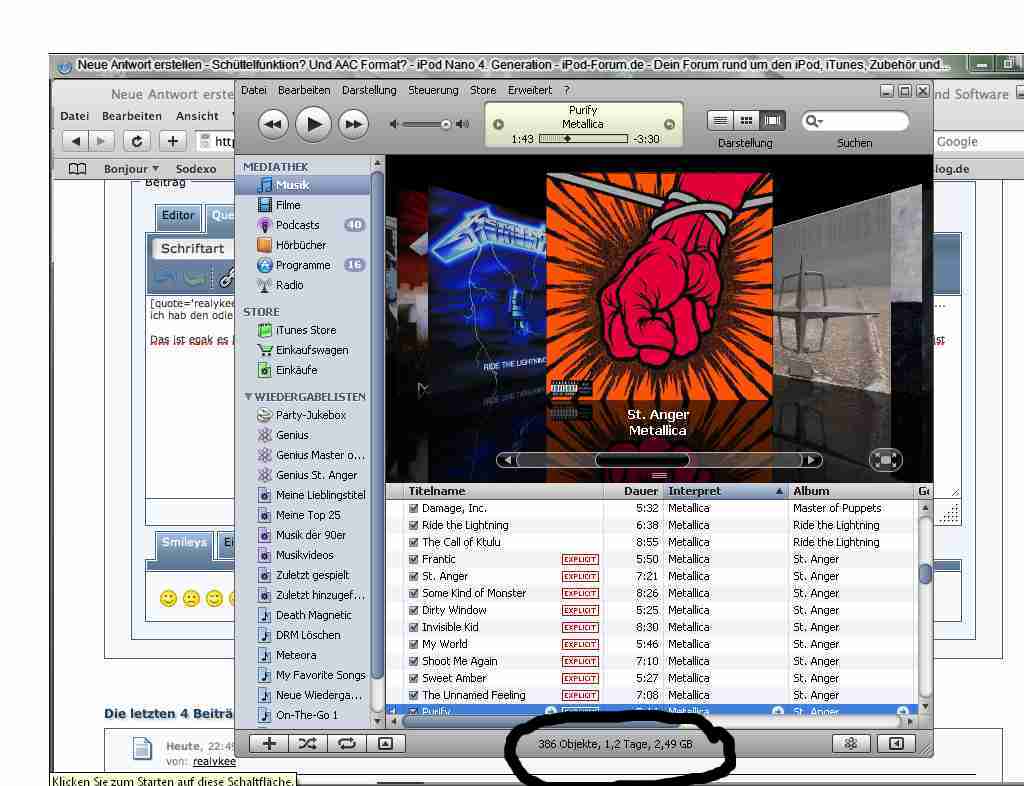This screenshot has width=1024, height=786.
Task: Click the iTunes Suchen search field
Action: [854, 121]
